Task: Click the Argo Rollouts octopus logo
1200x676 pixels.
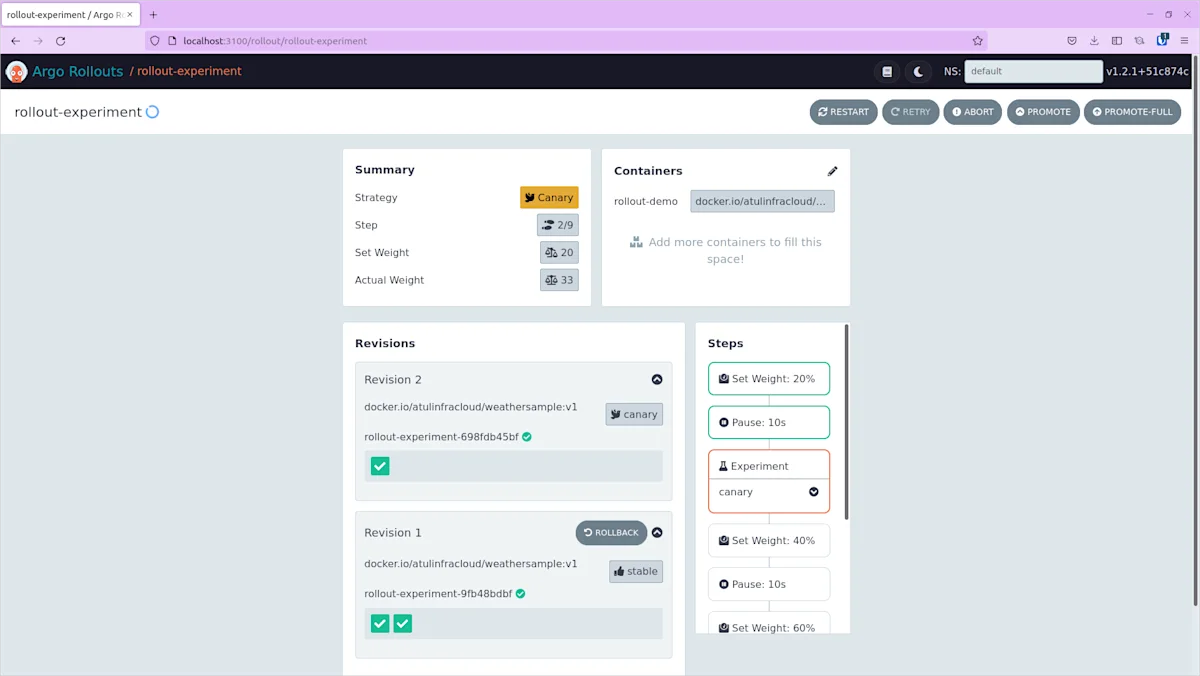Action: (16, 71)
